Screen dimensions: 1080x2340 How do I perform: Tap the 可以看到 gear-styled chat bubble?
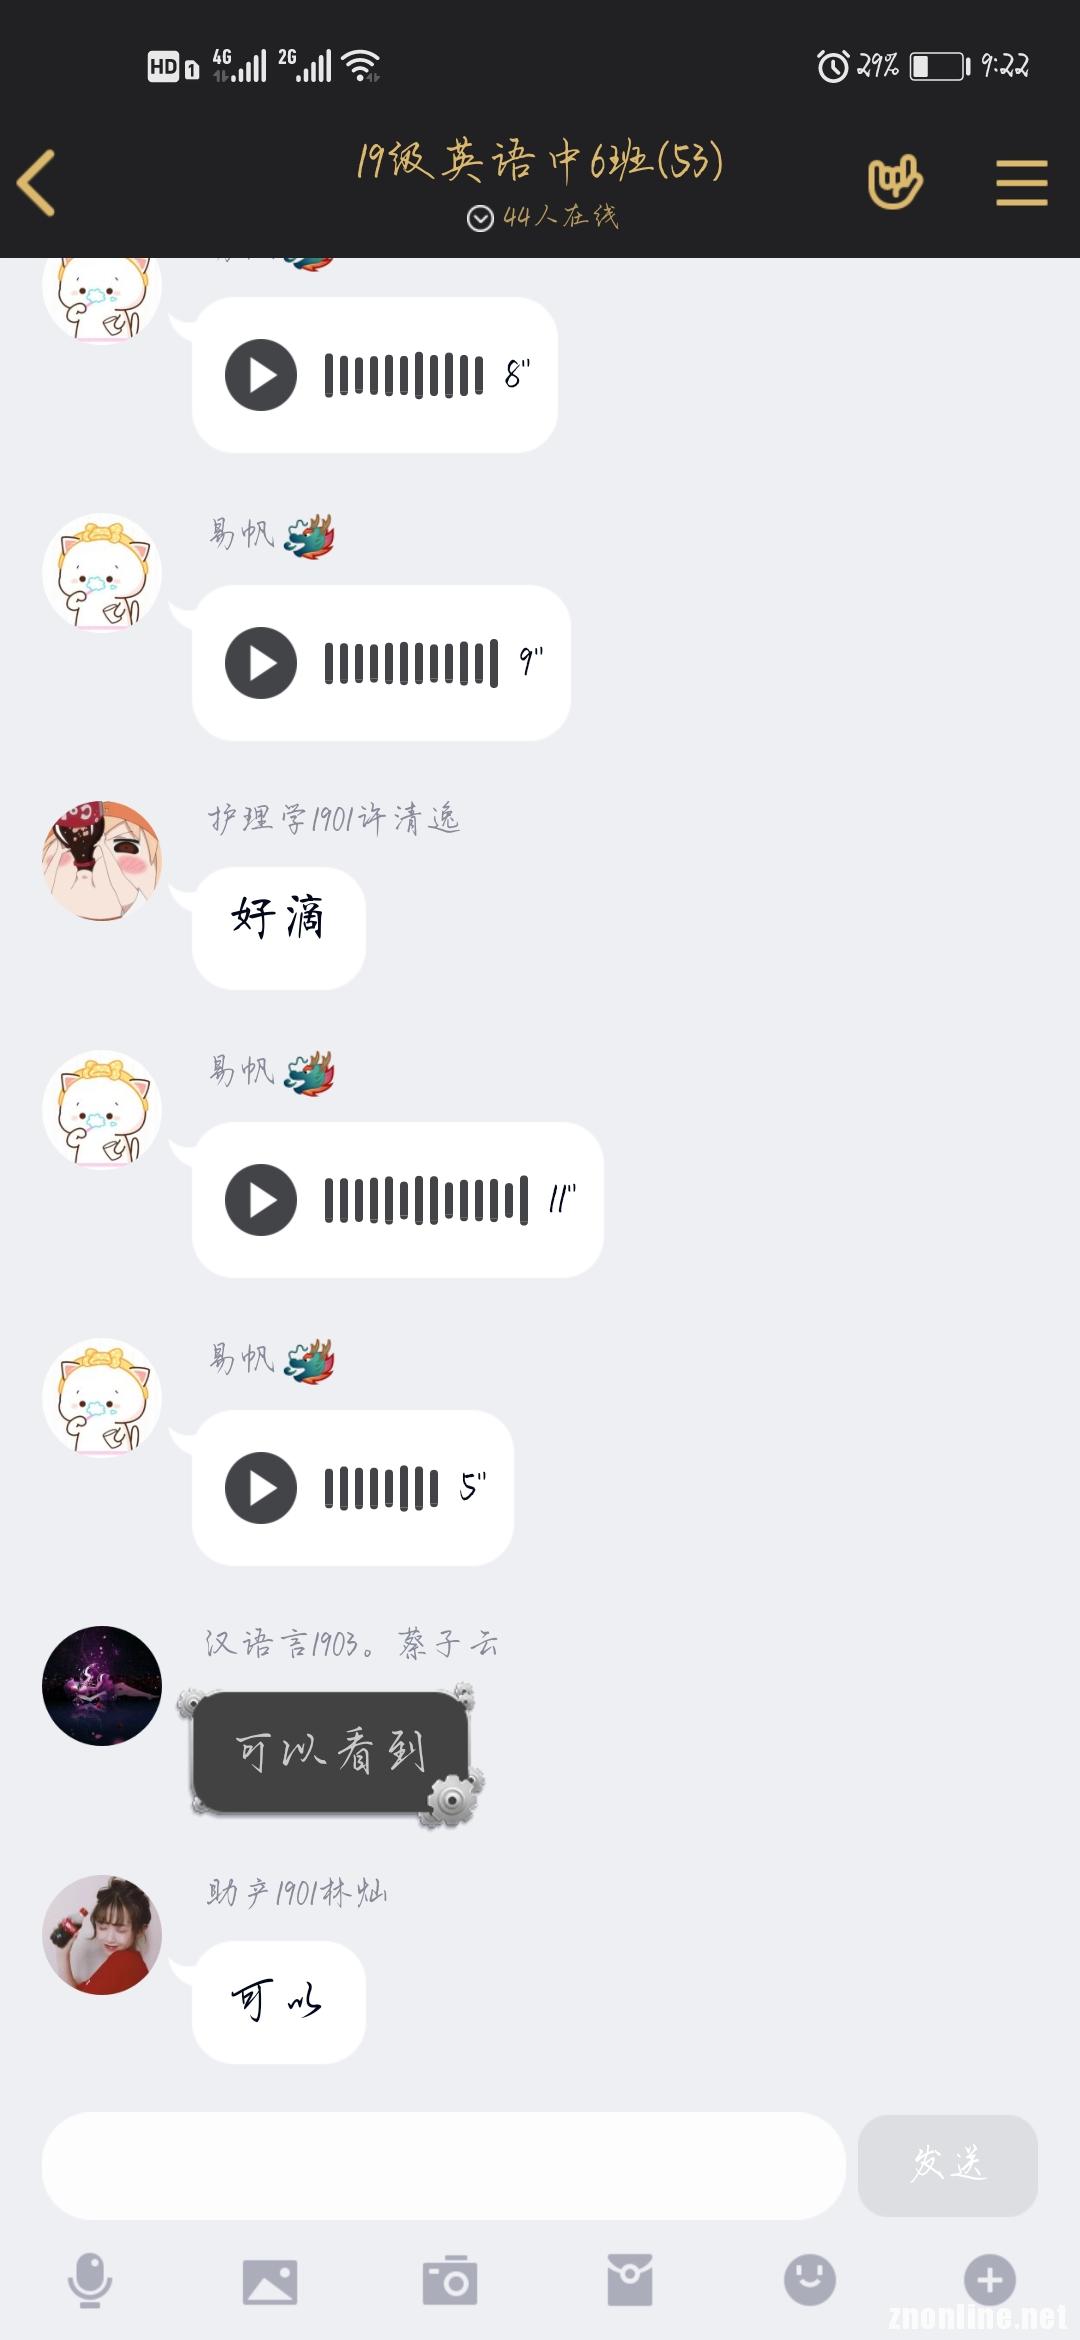(x=330, y=1754)
